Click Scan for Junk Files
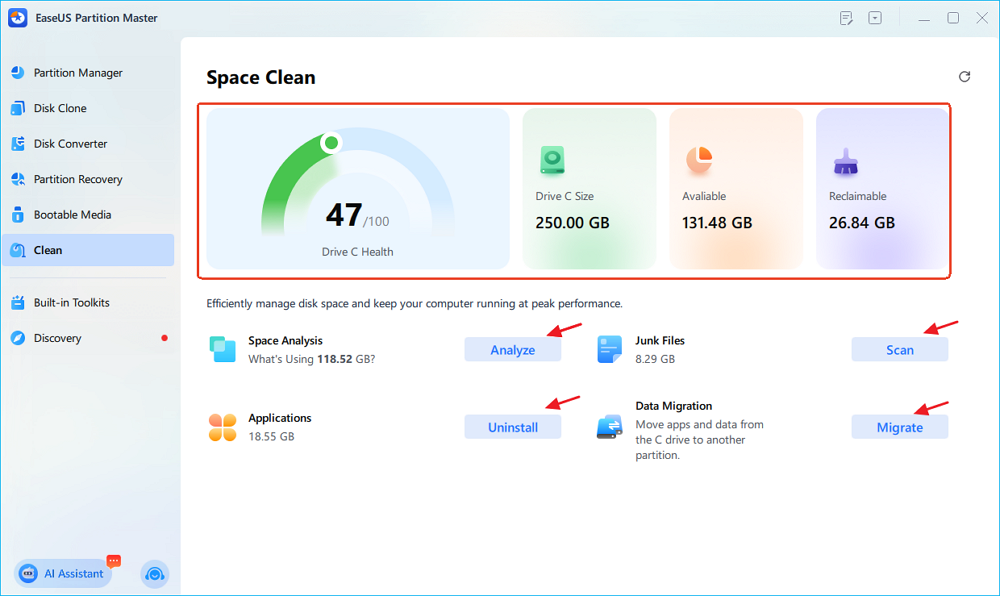Image resolution: width=1000 pixels, height=596 pixels. [899, 349]
